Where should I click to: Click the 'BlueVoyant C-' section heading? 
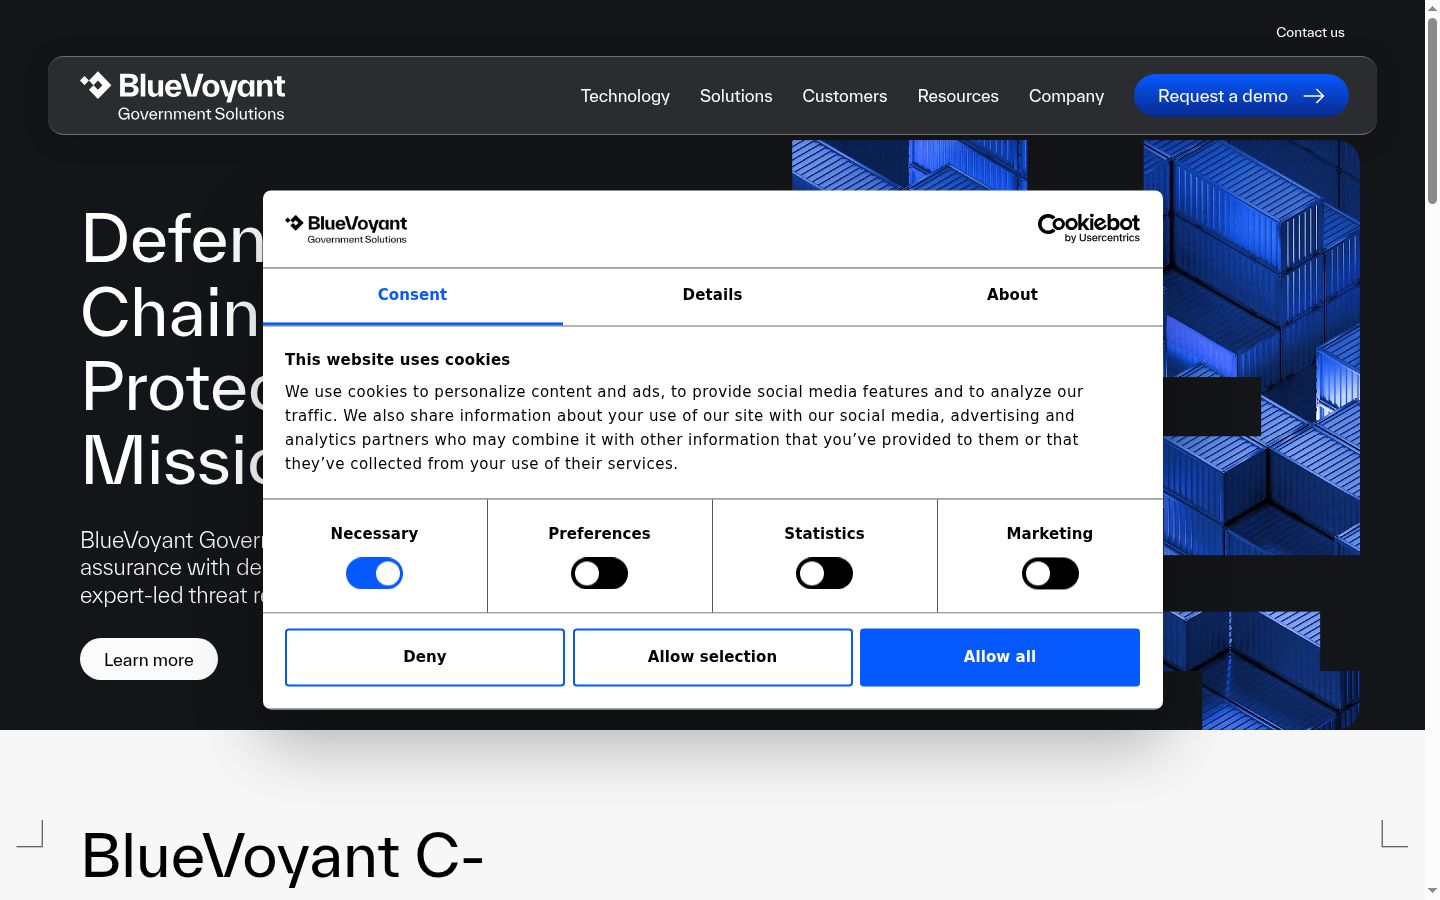click(x=282, y=856)
